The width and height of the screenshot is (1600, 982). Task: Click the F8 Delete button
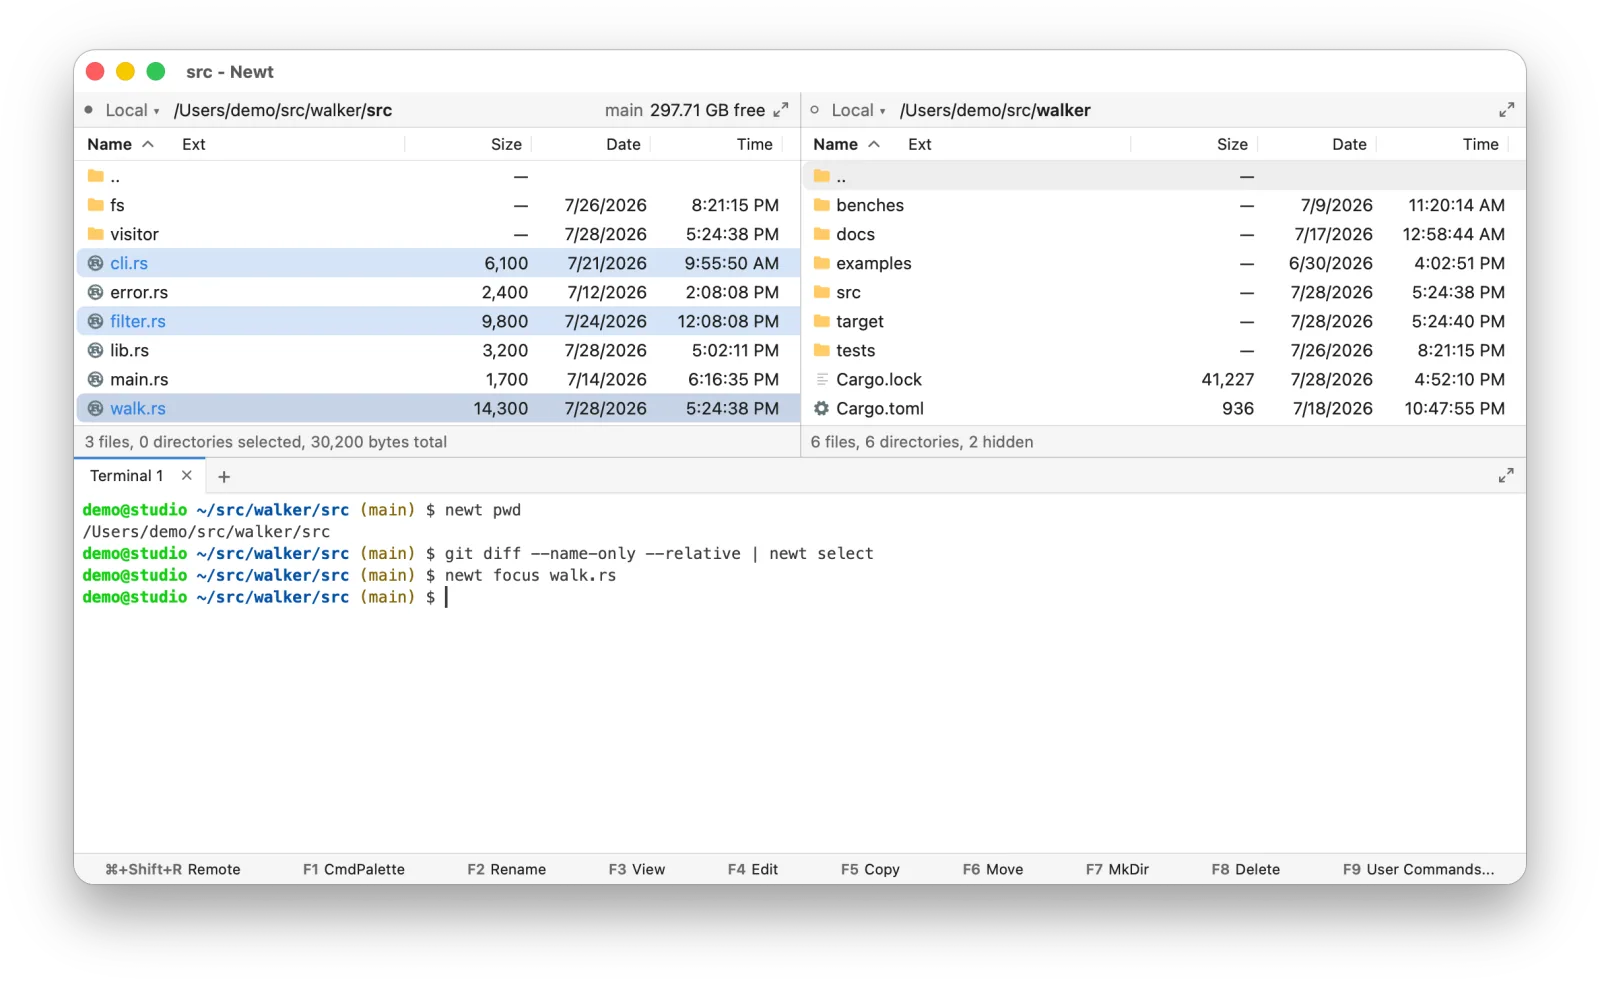(x=1245, y=869)
